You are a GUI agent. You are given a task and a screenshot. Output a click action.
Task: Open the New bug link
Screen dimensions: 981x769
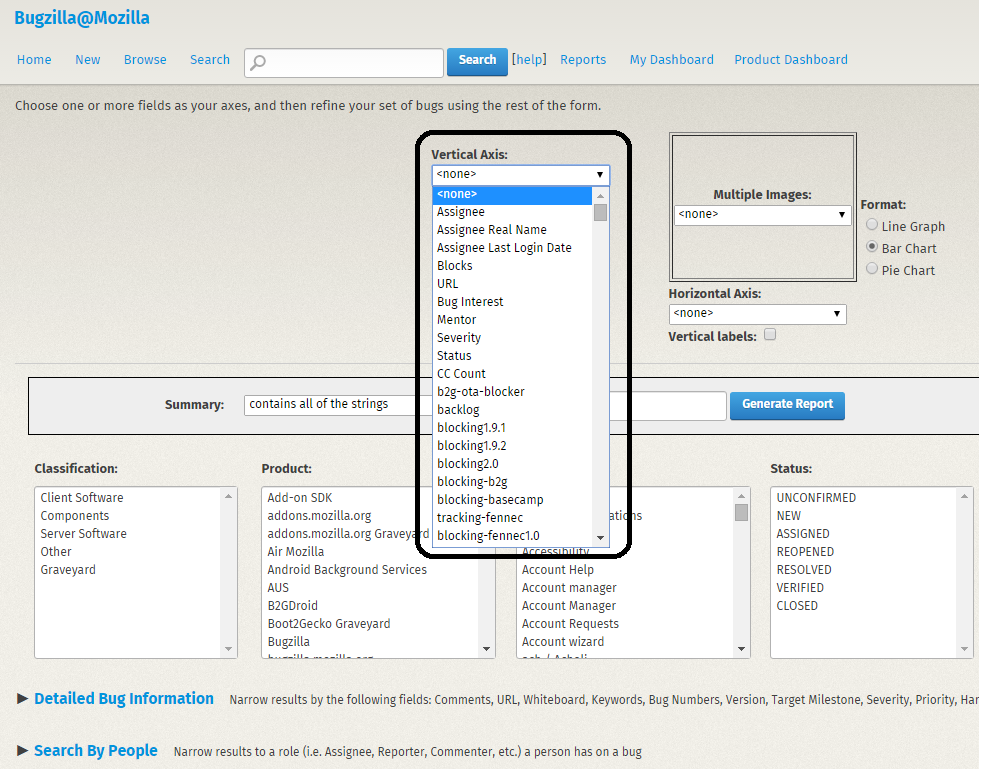88,59
